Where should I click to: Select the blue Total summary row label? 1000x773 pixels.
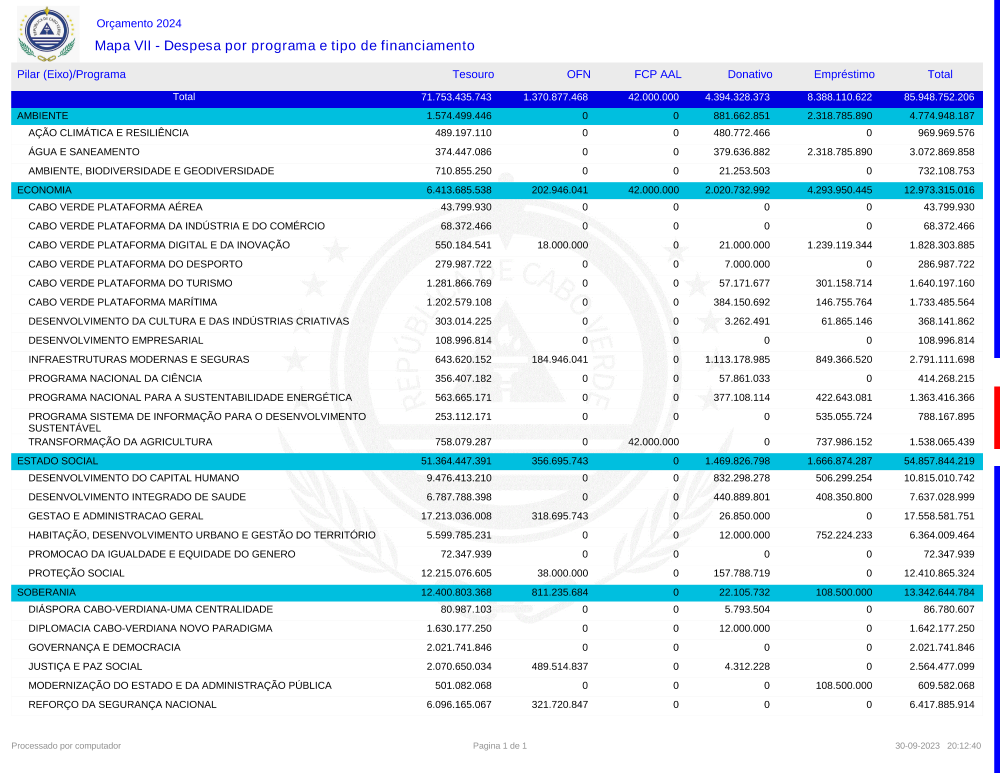(184, 97)
